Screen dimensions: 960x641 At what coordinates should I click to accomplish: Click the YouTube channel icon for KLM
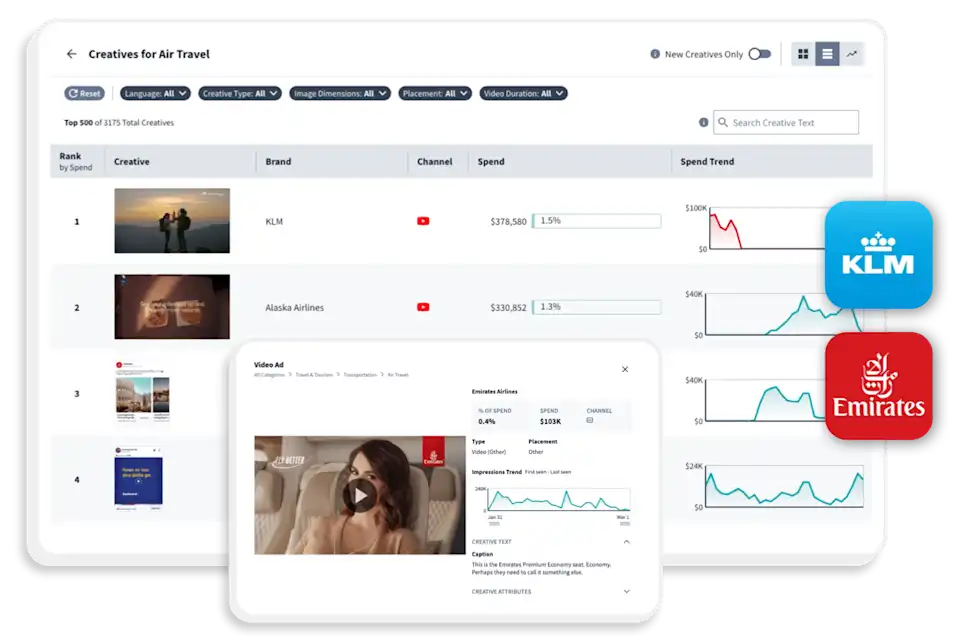tap(423, 221)
